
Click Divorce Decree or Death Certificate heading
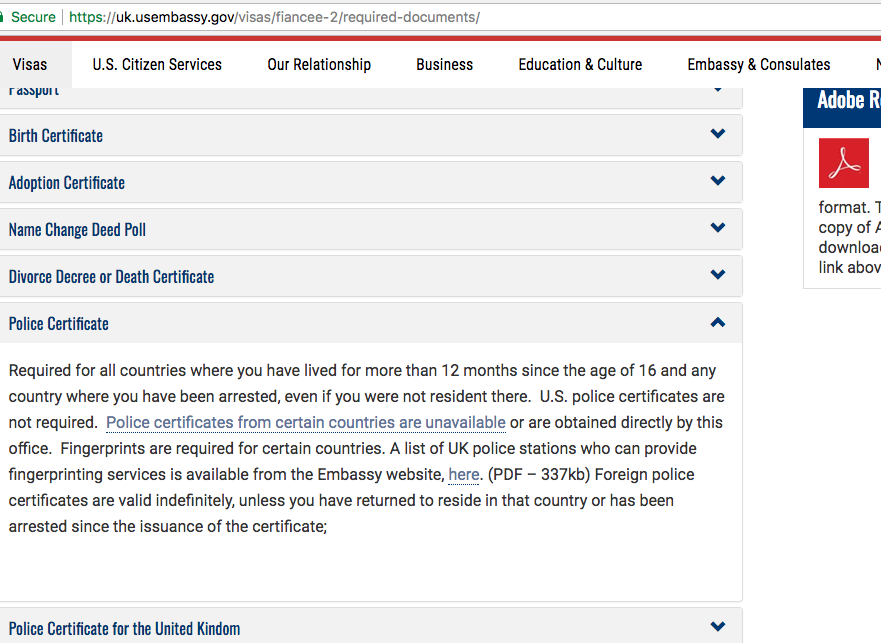(x=111, y=277)
